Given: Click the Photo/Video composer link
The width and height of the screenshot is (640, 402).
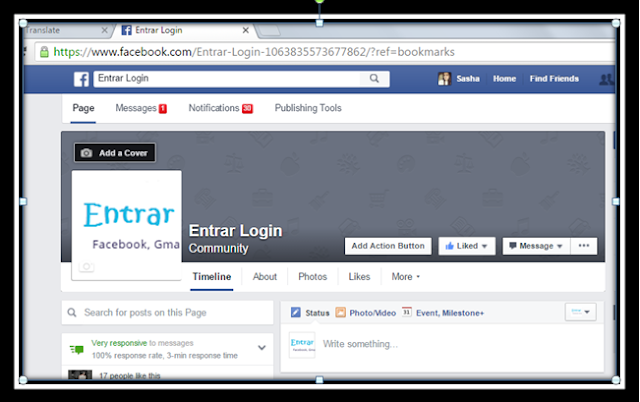Looking at the screenshot, I should (373, 313).
